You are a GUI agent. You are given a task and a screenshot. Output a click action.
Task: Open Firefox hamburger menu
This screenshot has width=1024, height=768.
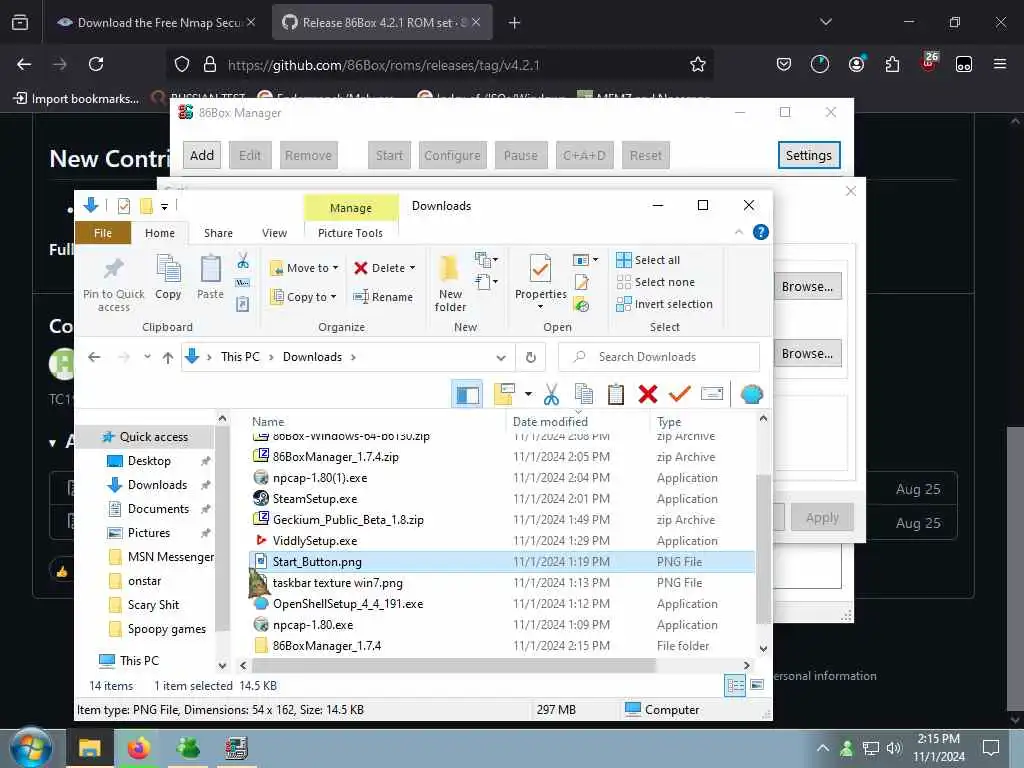tap(999, 64)
